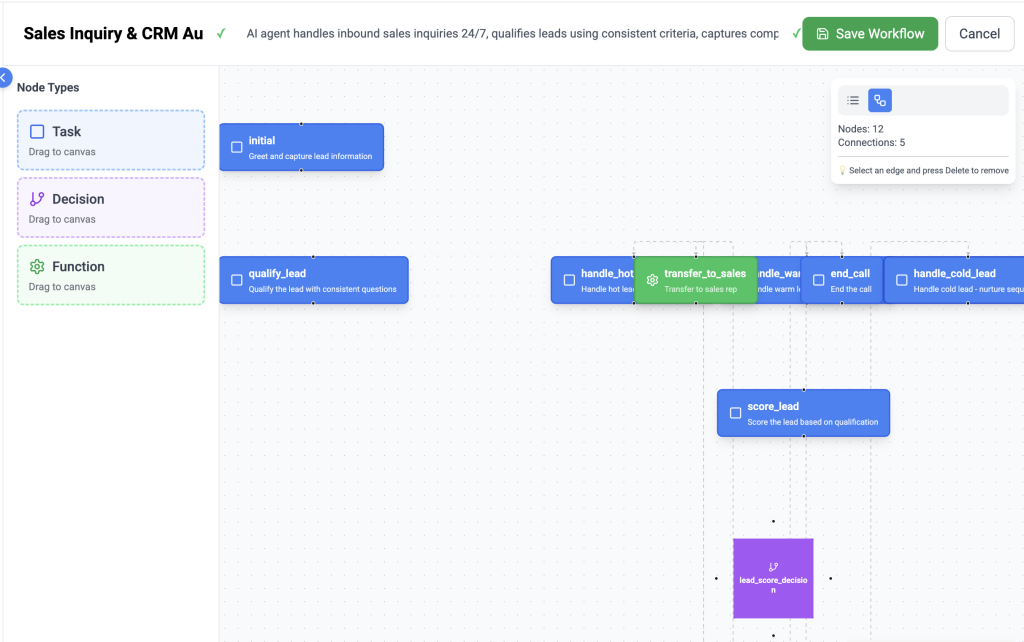Click the floppy disk icon on Save Workflow

coord(822,34)
